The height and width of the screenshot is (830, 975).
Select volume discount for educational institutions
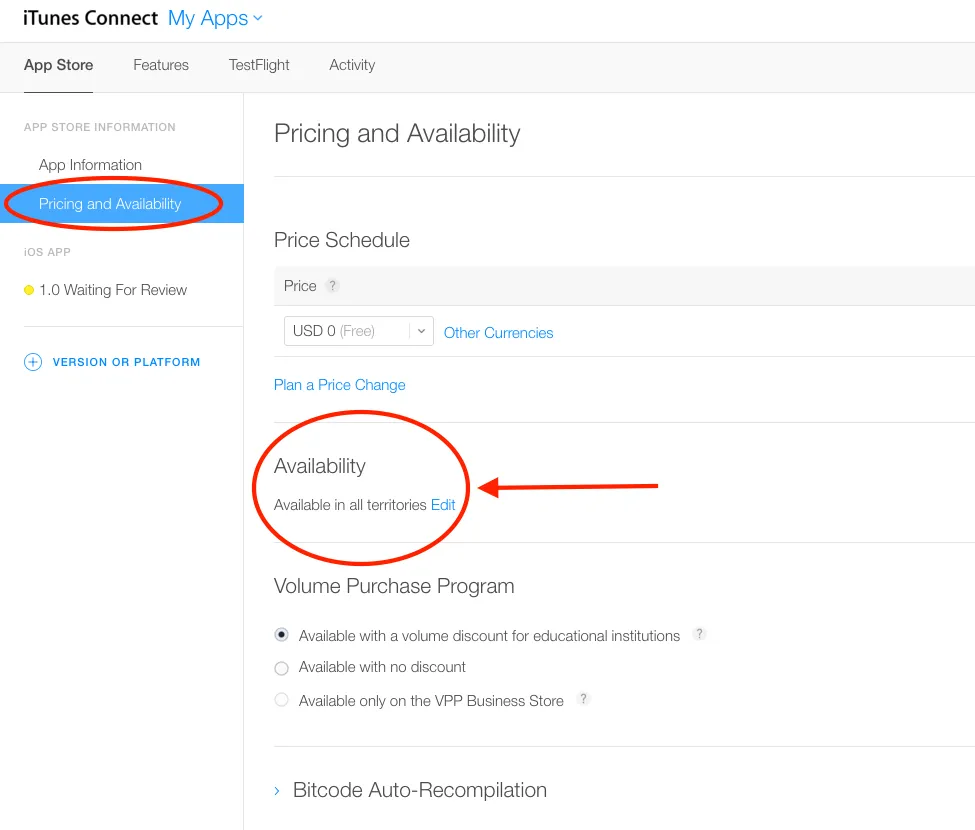pos(282,635)
